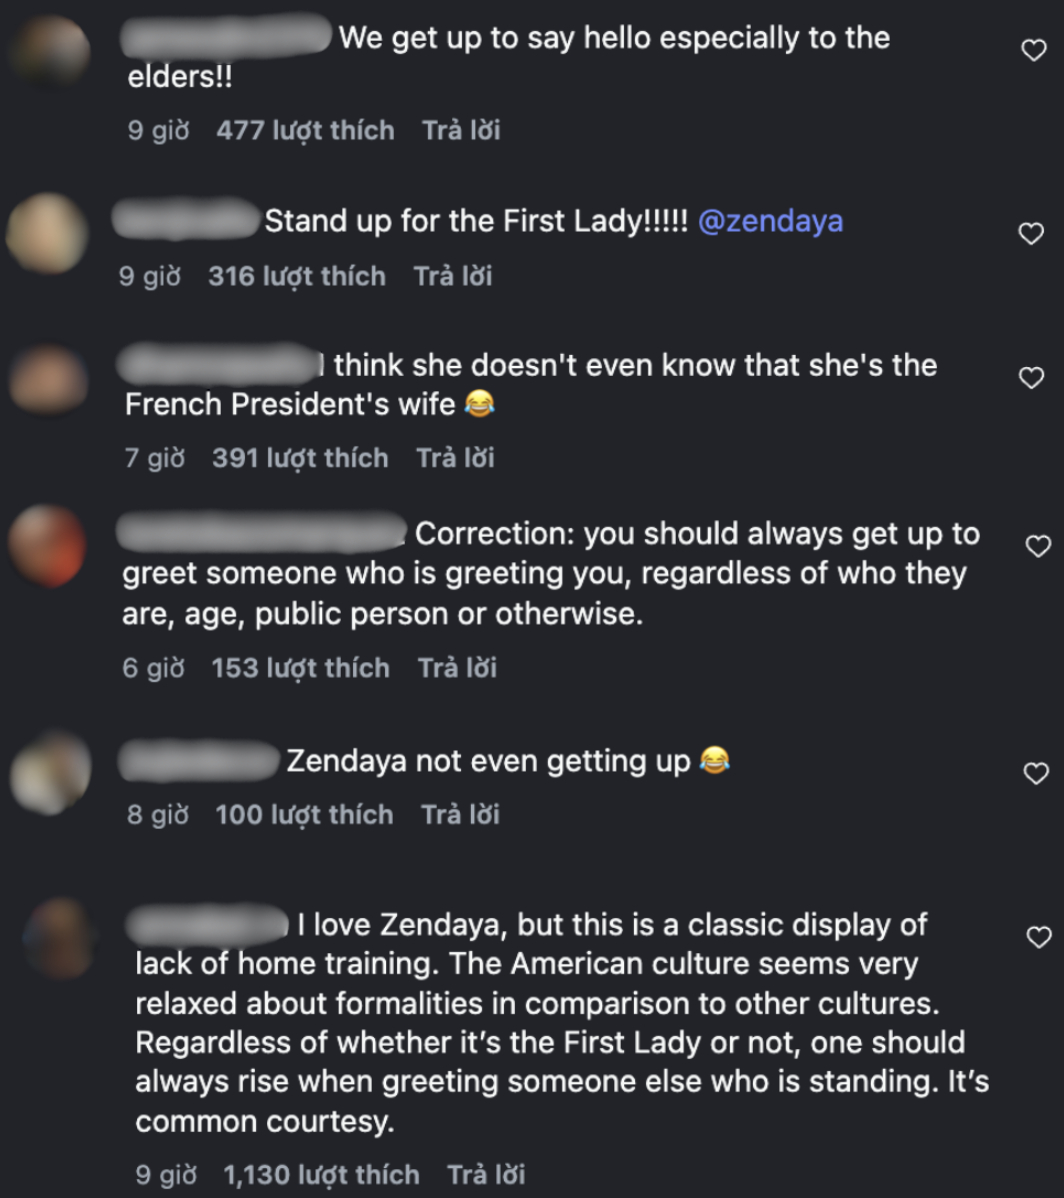The image size is (1064, 1198).
Task: Heart the 'lack of home training' comment
Action: (1039, 937)
